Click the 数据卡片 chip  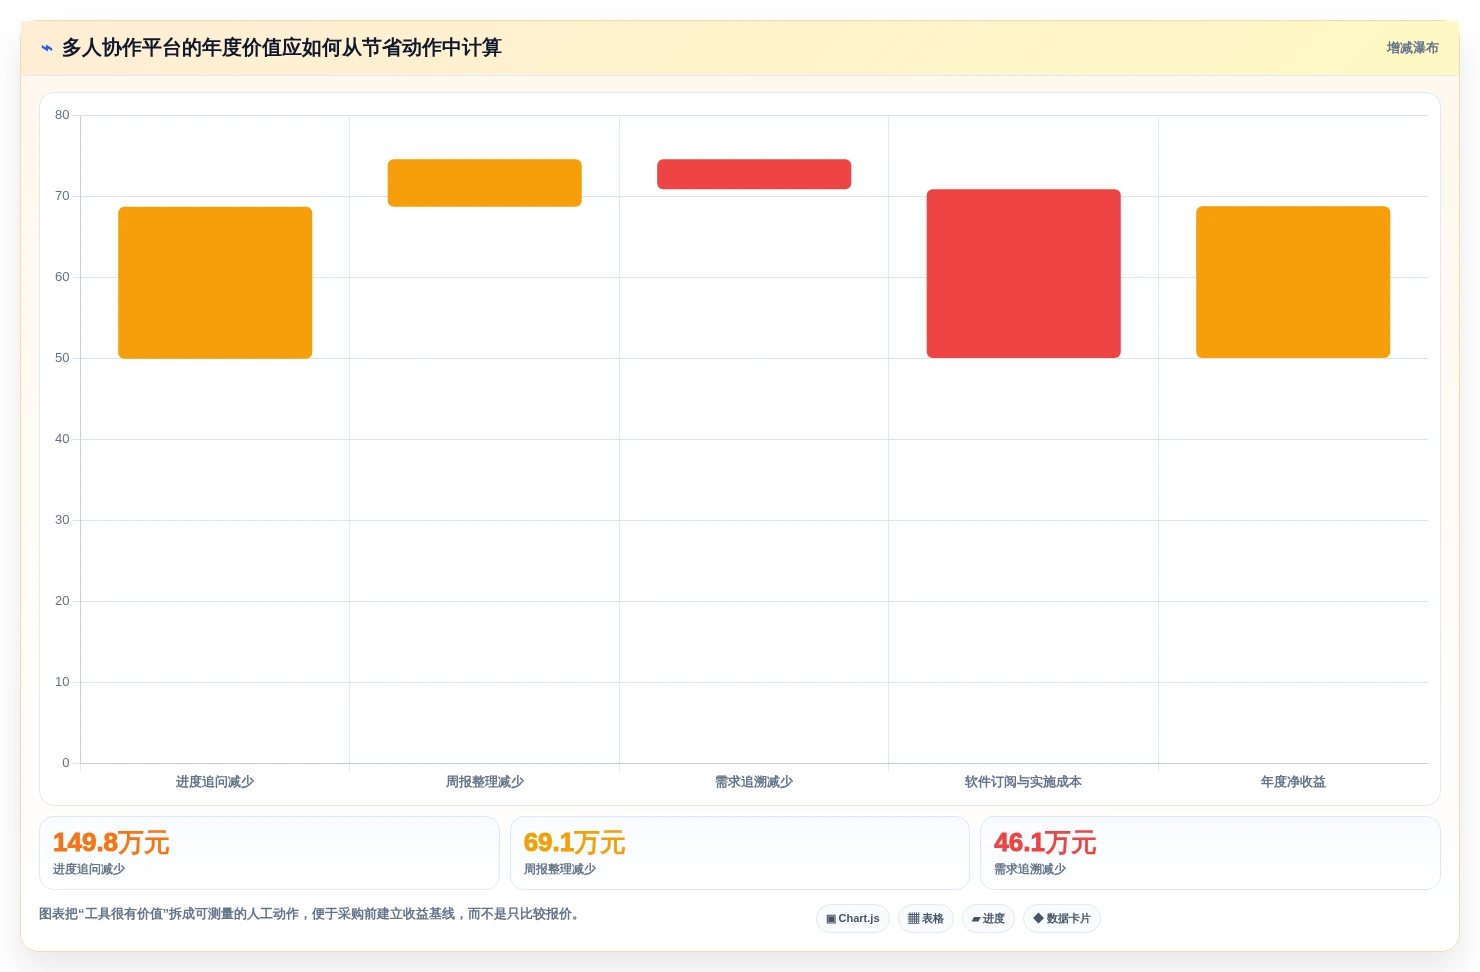pyautogui.click(x=1062, y=918)
